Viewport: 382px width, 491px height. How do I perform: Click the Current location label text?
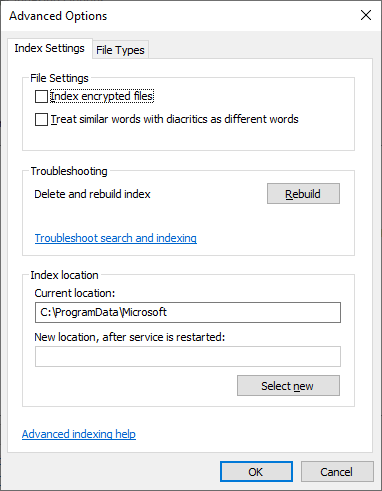click(x=75, y=293)
